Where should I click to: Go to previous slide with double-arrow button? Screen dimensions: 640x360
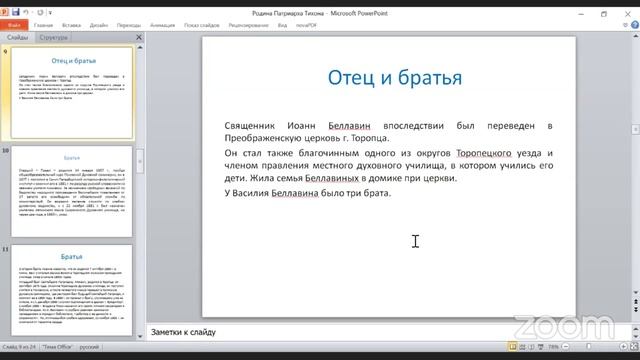point(636,302)
